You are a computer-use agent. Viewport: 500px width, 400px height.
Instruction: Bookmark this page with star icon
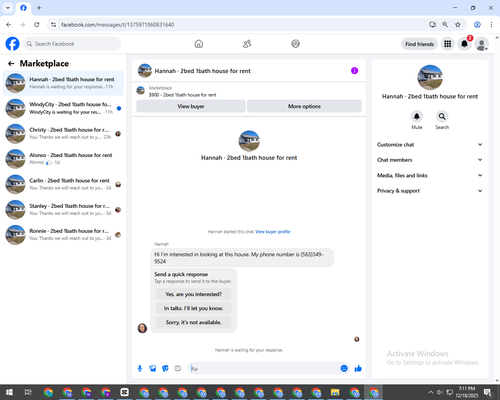458,24
